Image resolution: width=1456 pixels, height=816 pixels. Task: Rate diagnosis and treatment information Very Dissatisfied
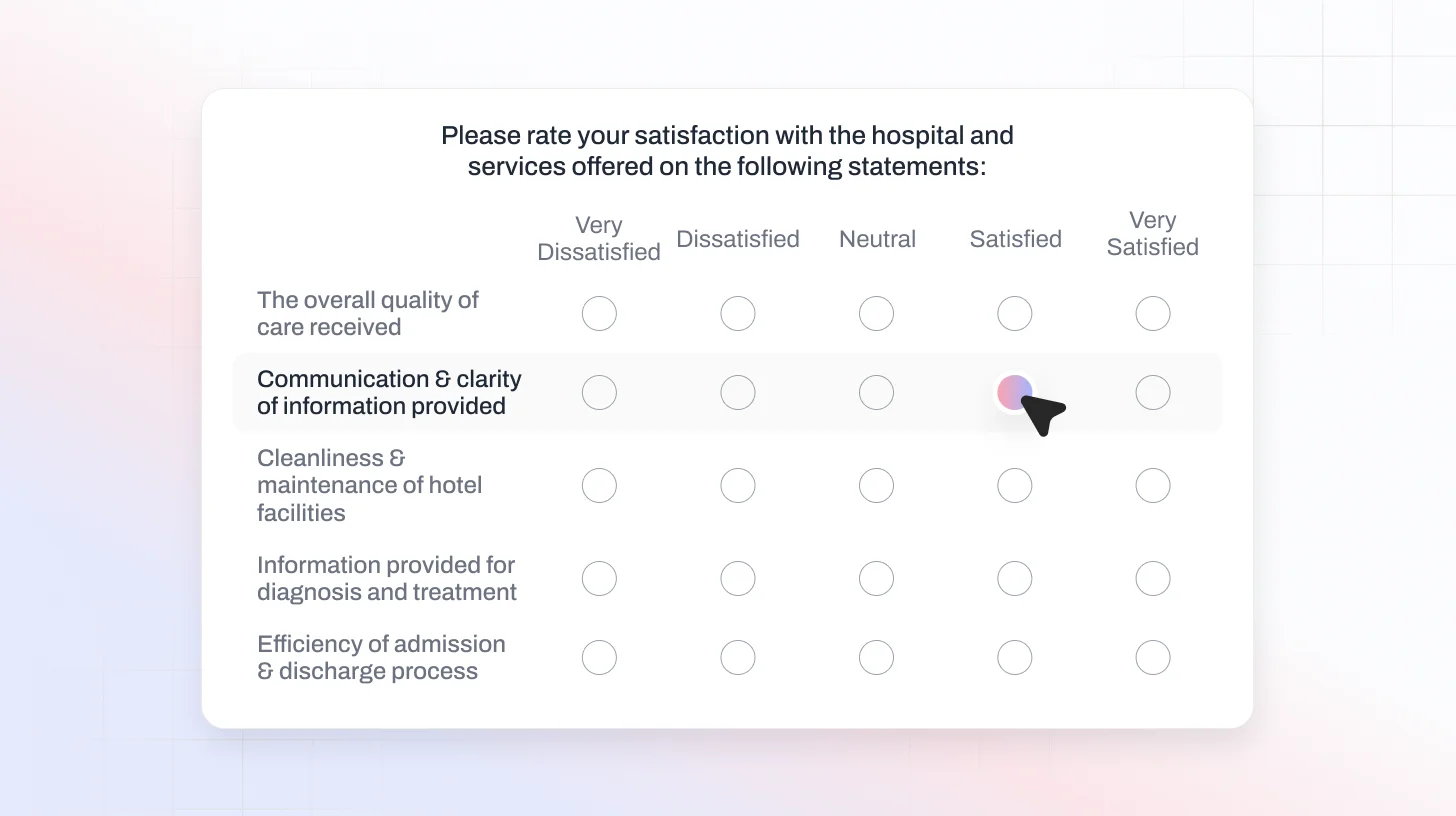click(x=599, y=579)
